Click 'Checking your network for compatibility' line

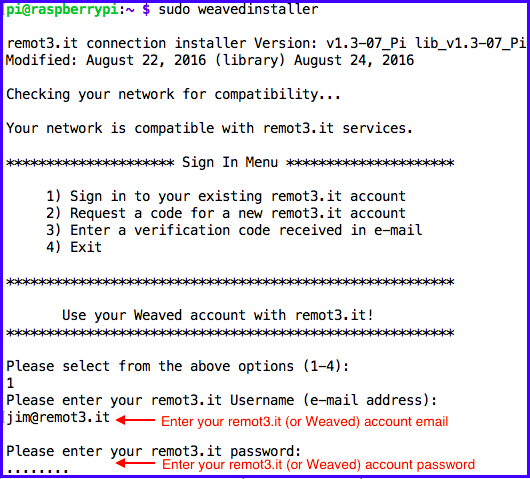click(173, 94)
